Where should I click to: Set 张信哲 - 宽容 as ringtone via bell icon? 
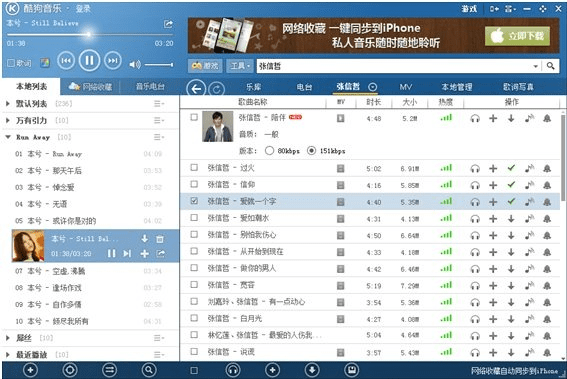(x=547, y=285)
